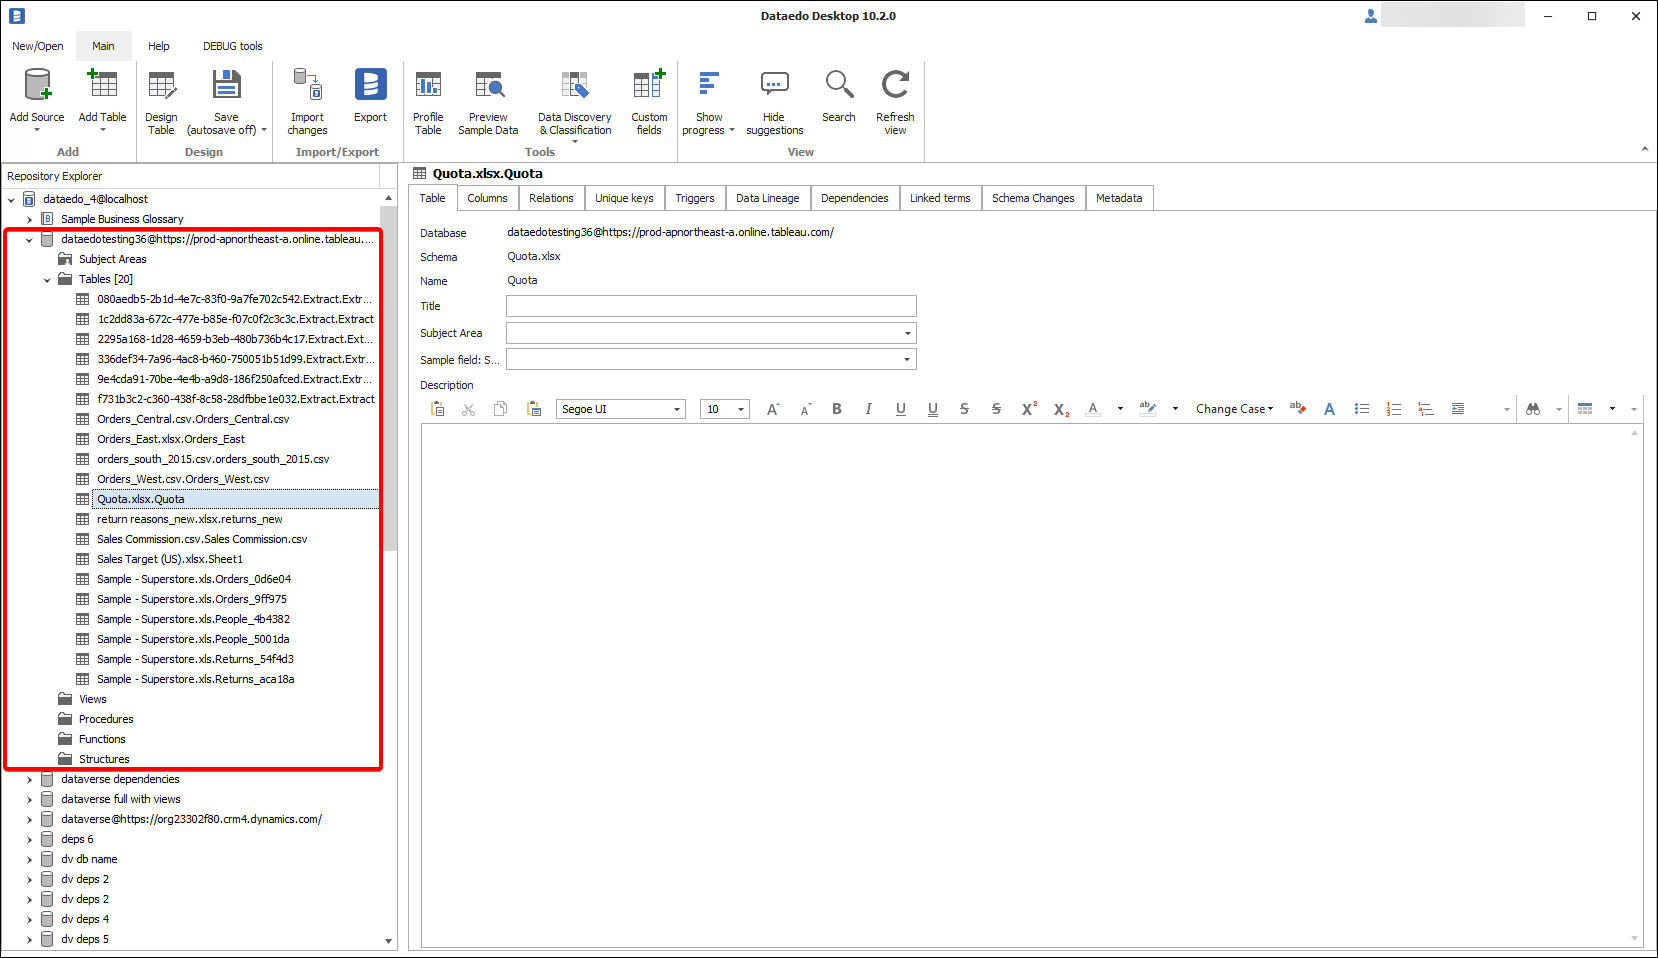
Task: Select Orders_East.xlsx.Orders_East table
Action: pyautogui.click(x=171, y=439)
